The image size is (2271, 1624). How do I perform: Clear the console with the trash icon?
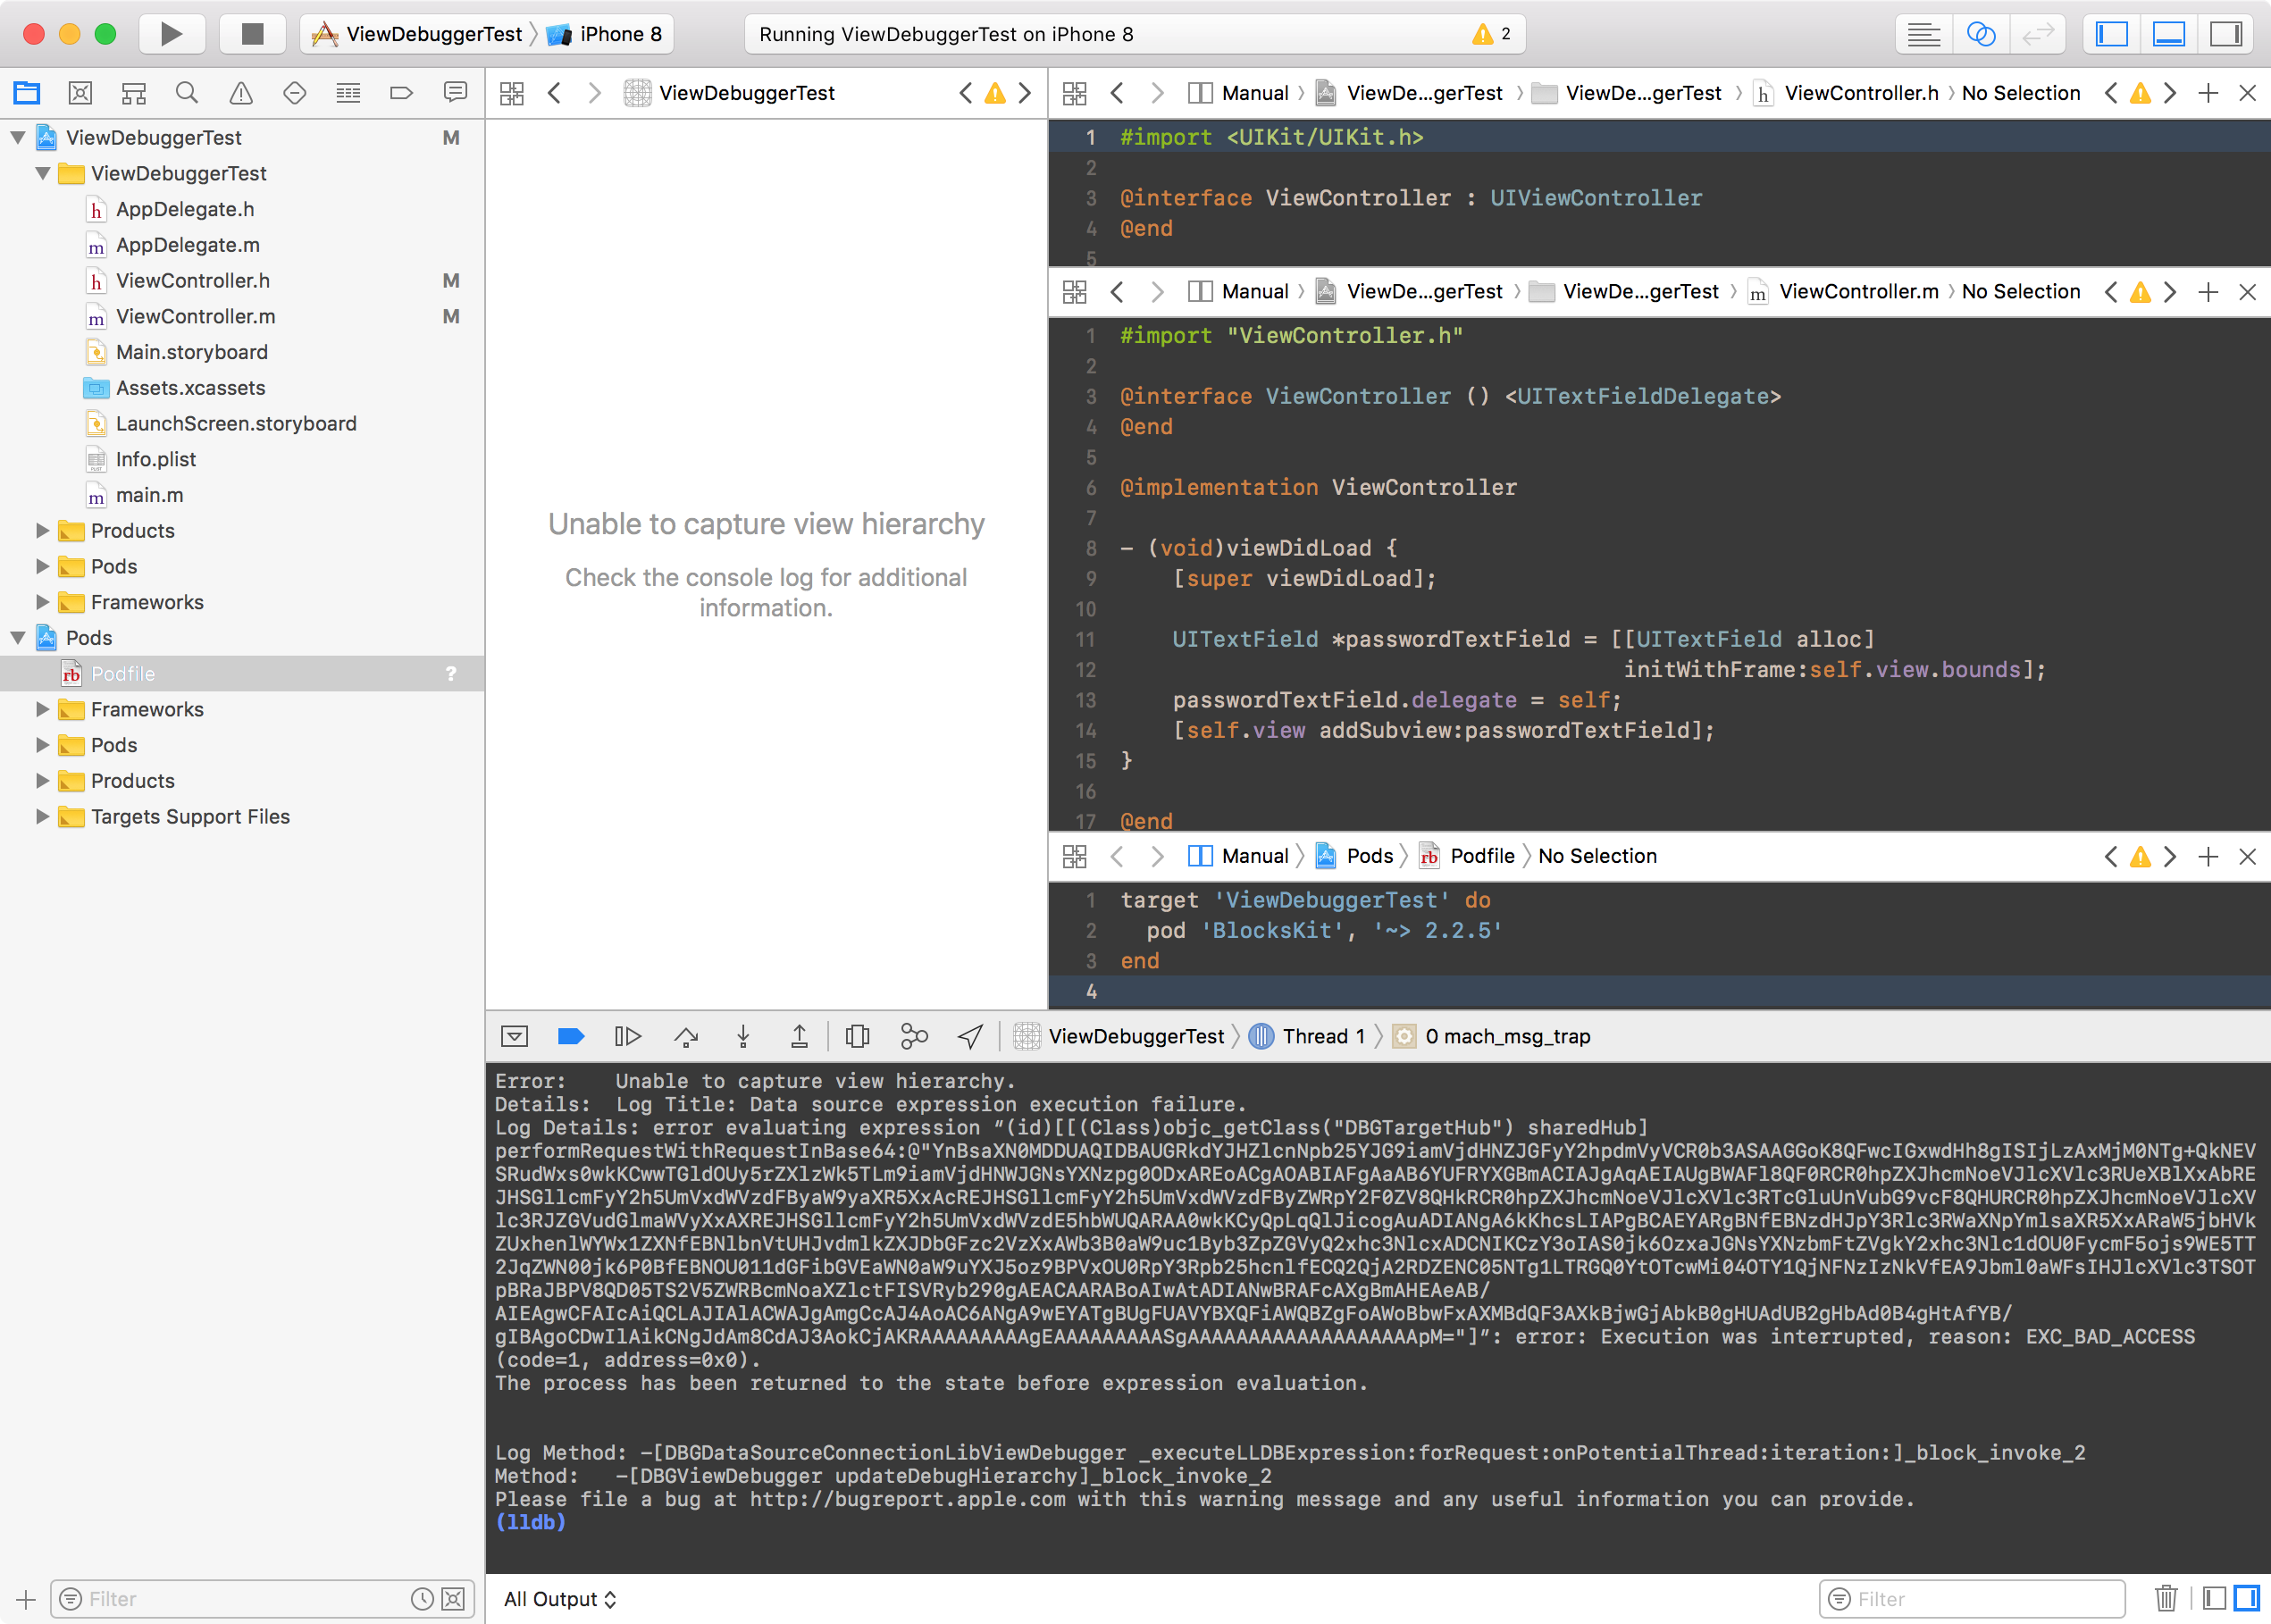point(2166,1598)
